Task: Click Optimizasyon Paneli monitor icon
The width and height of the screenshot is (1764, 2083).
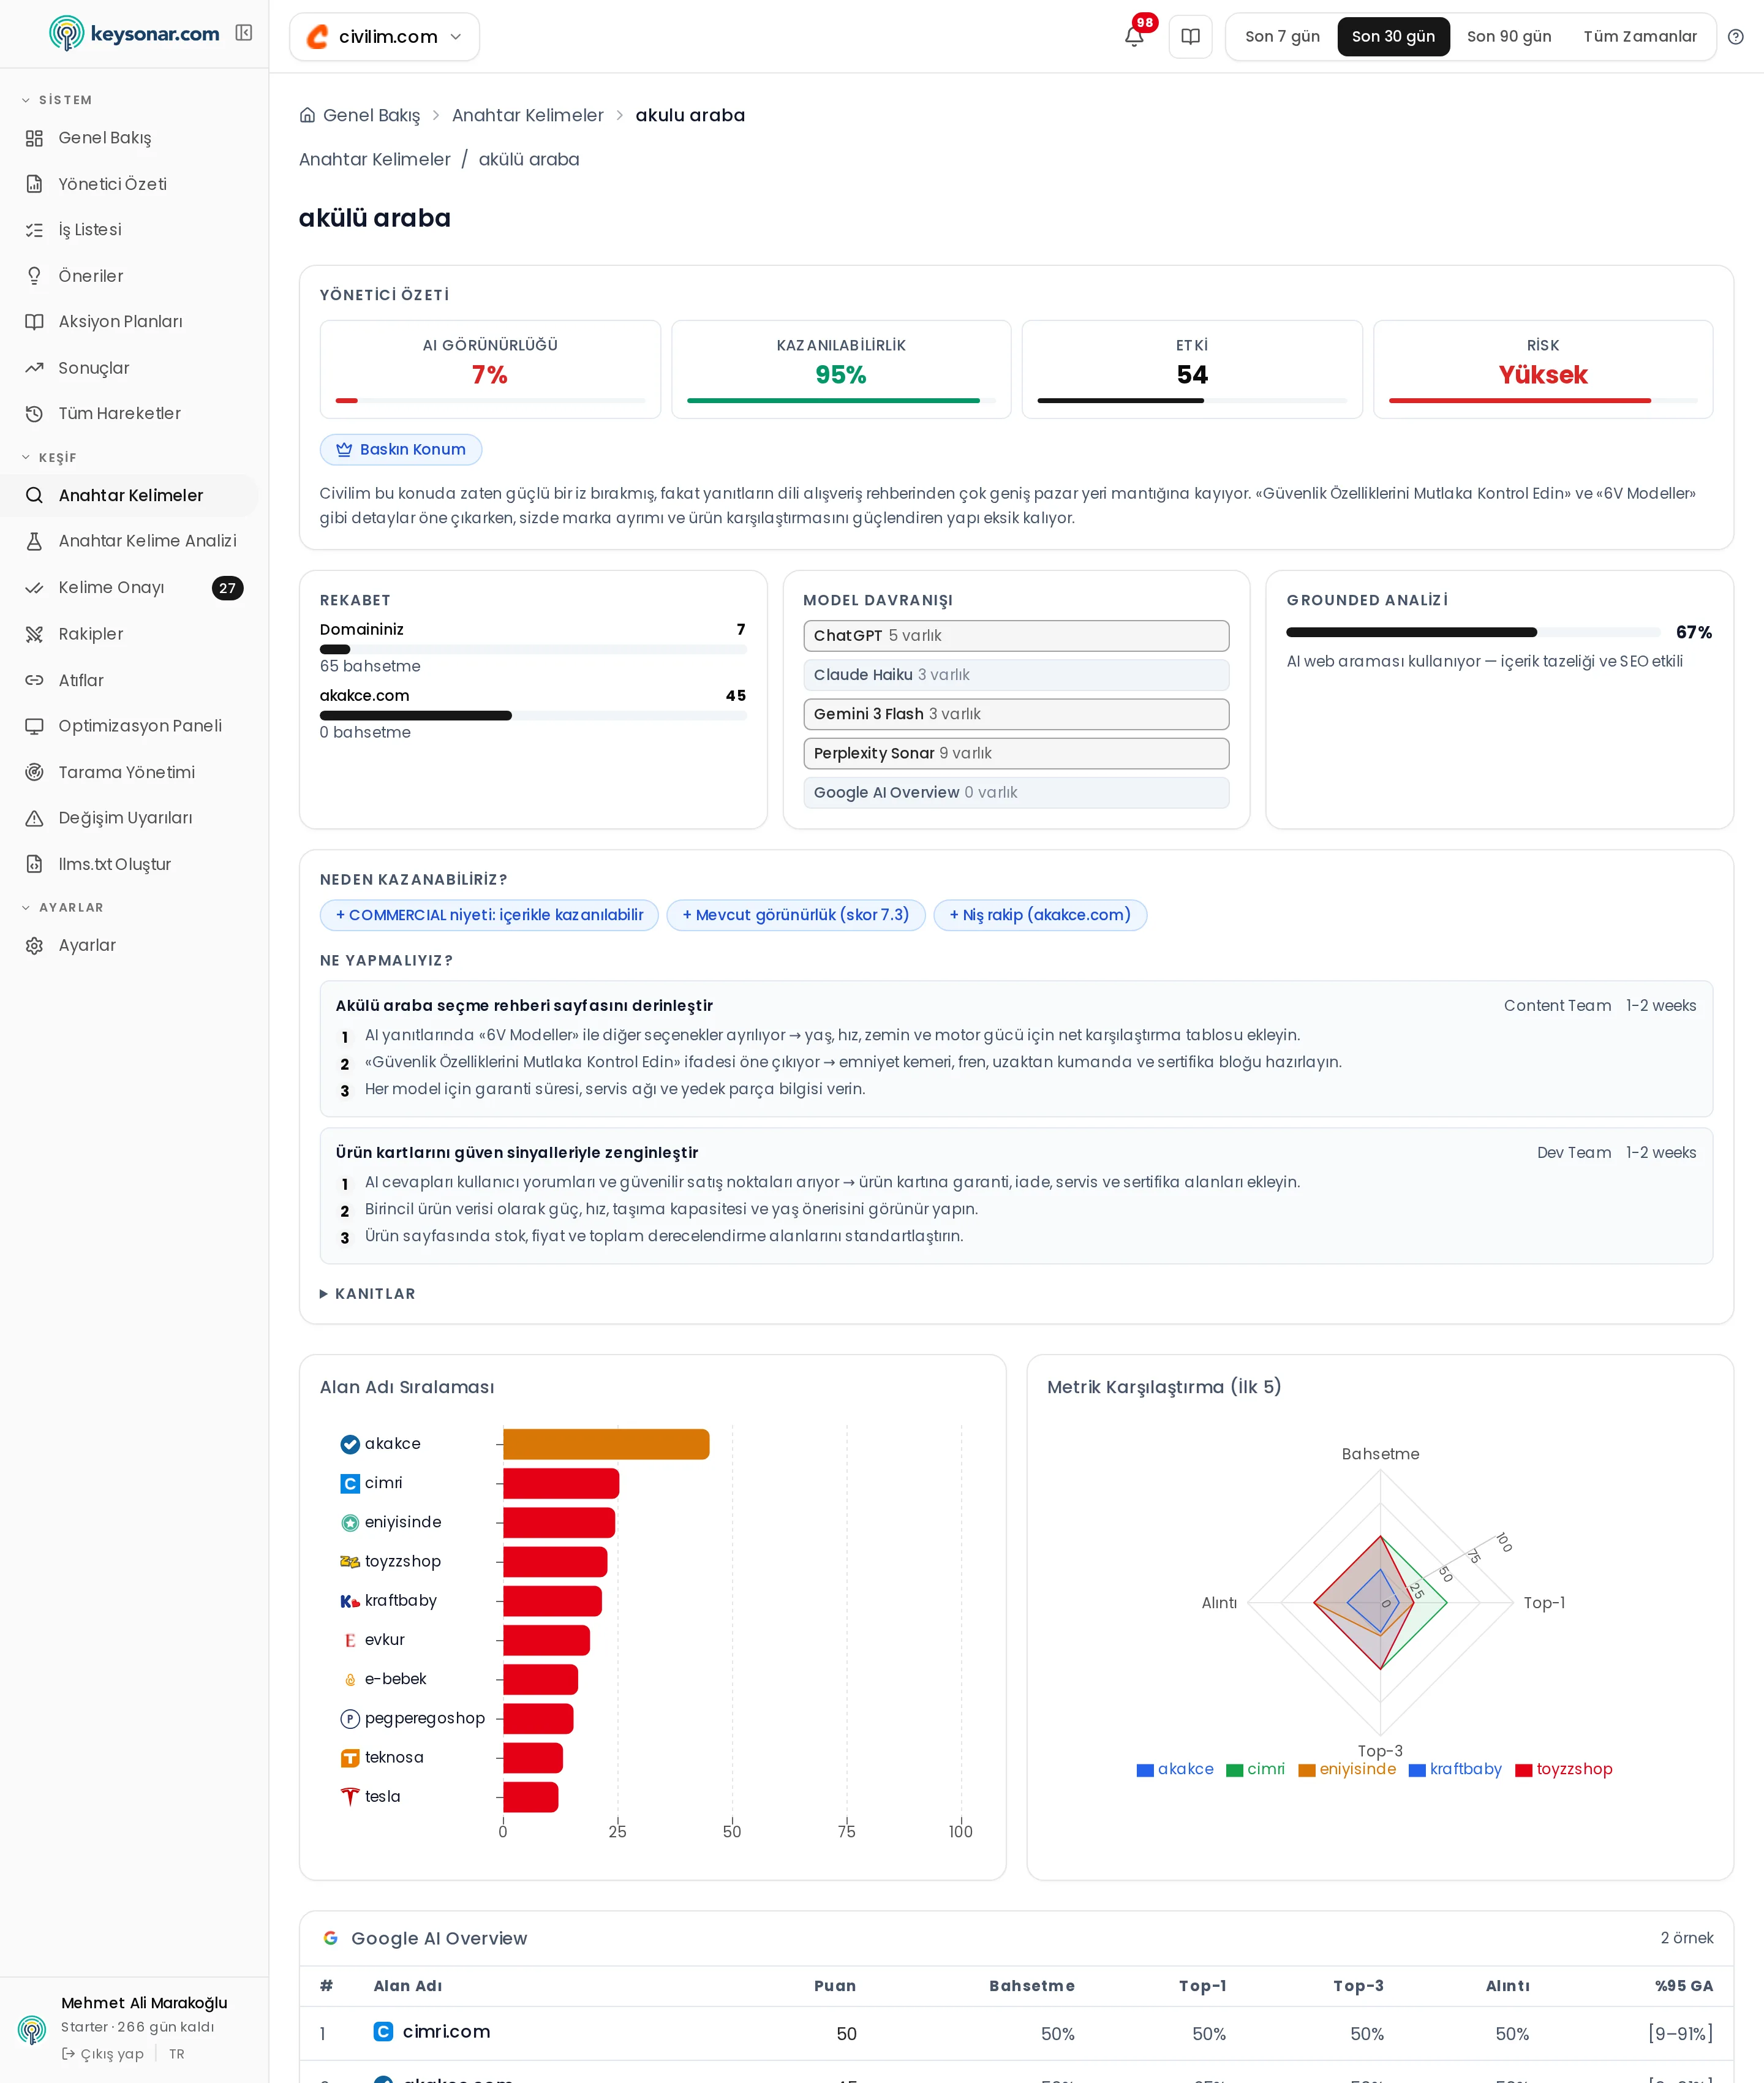Action: (x=34, y=726)
